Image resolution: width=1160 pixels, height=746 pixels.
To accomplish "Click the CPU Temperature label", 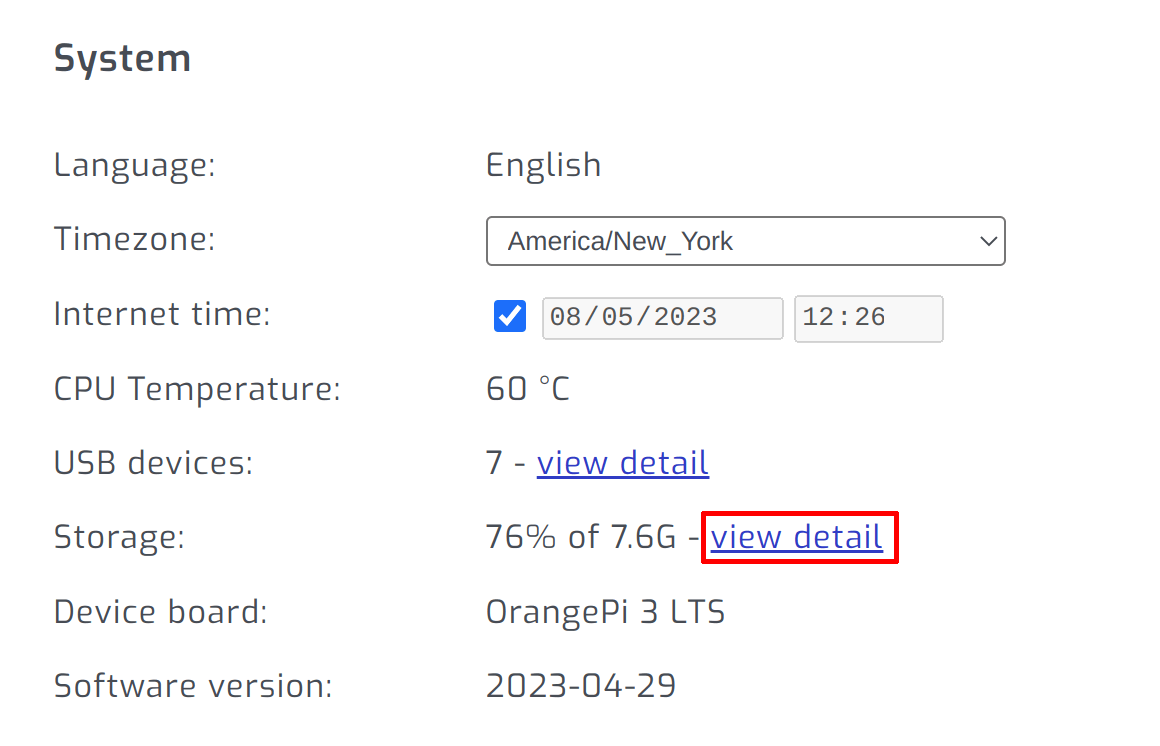I will 197,389.
